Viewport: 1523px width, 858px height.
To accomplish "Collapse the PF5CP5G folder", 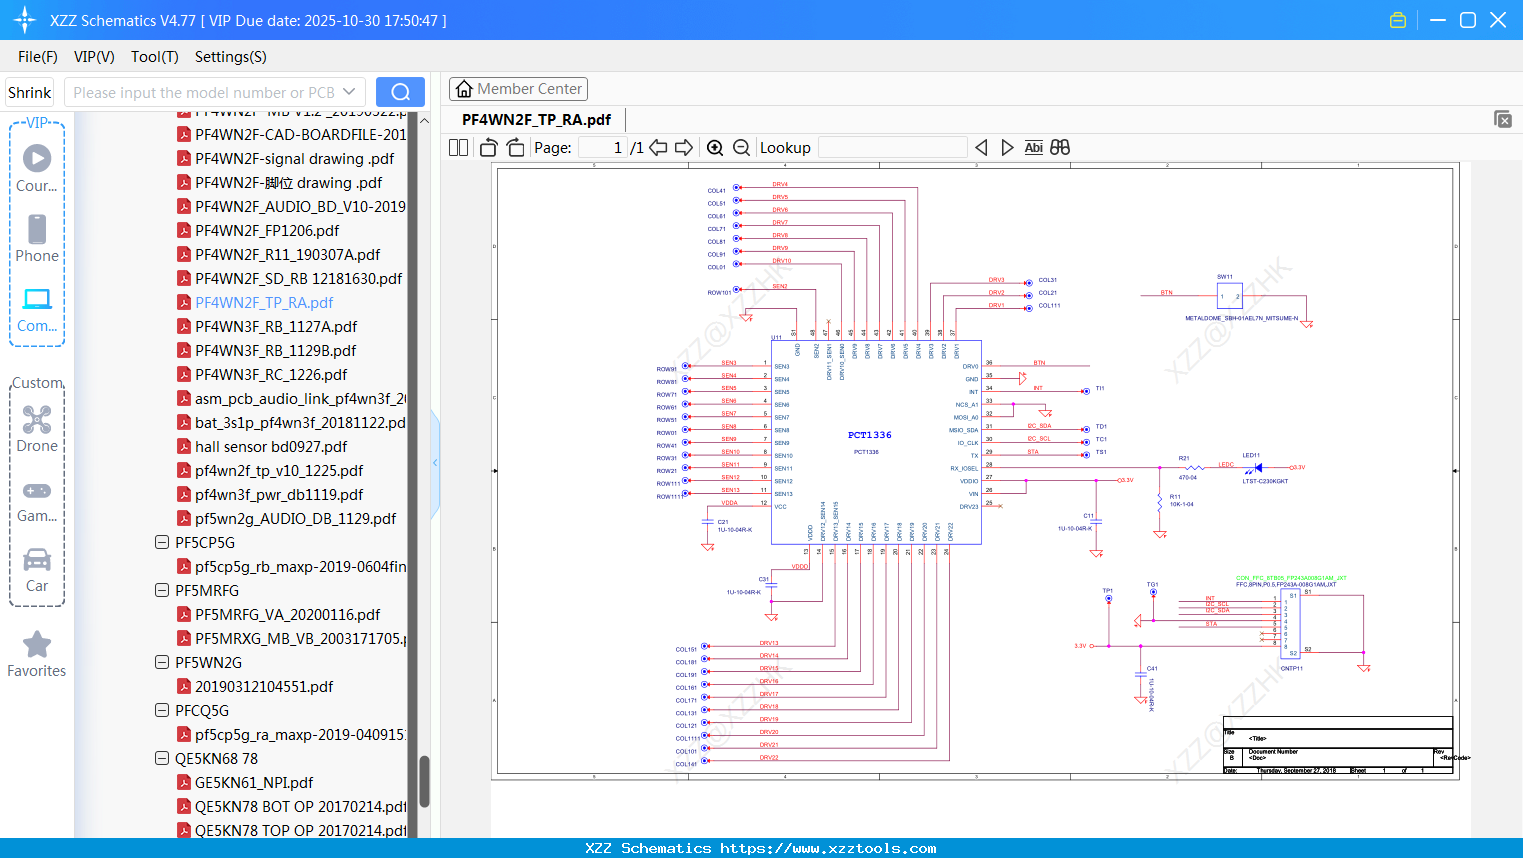I will [x=162, y=542].
